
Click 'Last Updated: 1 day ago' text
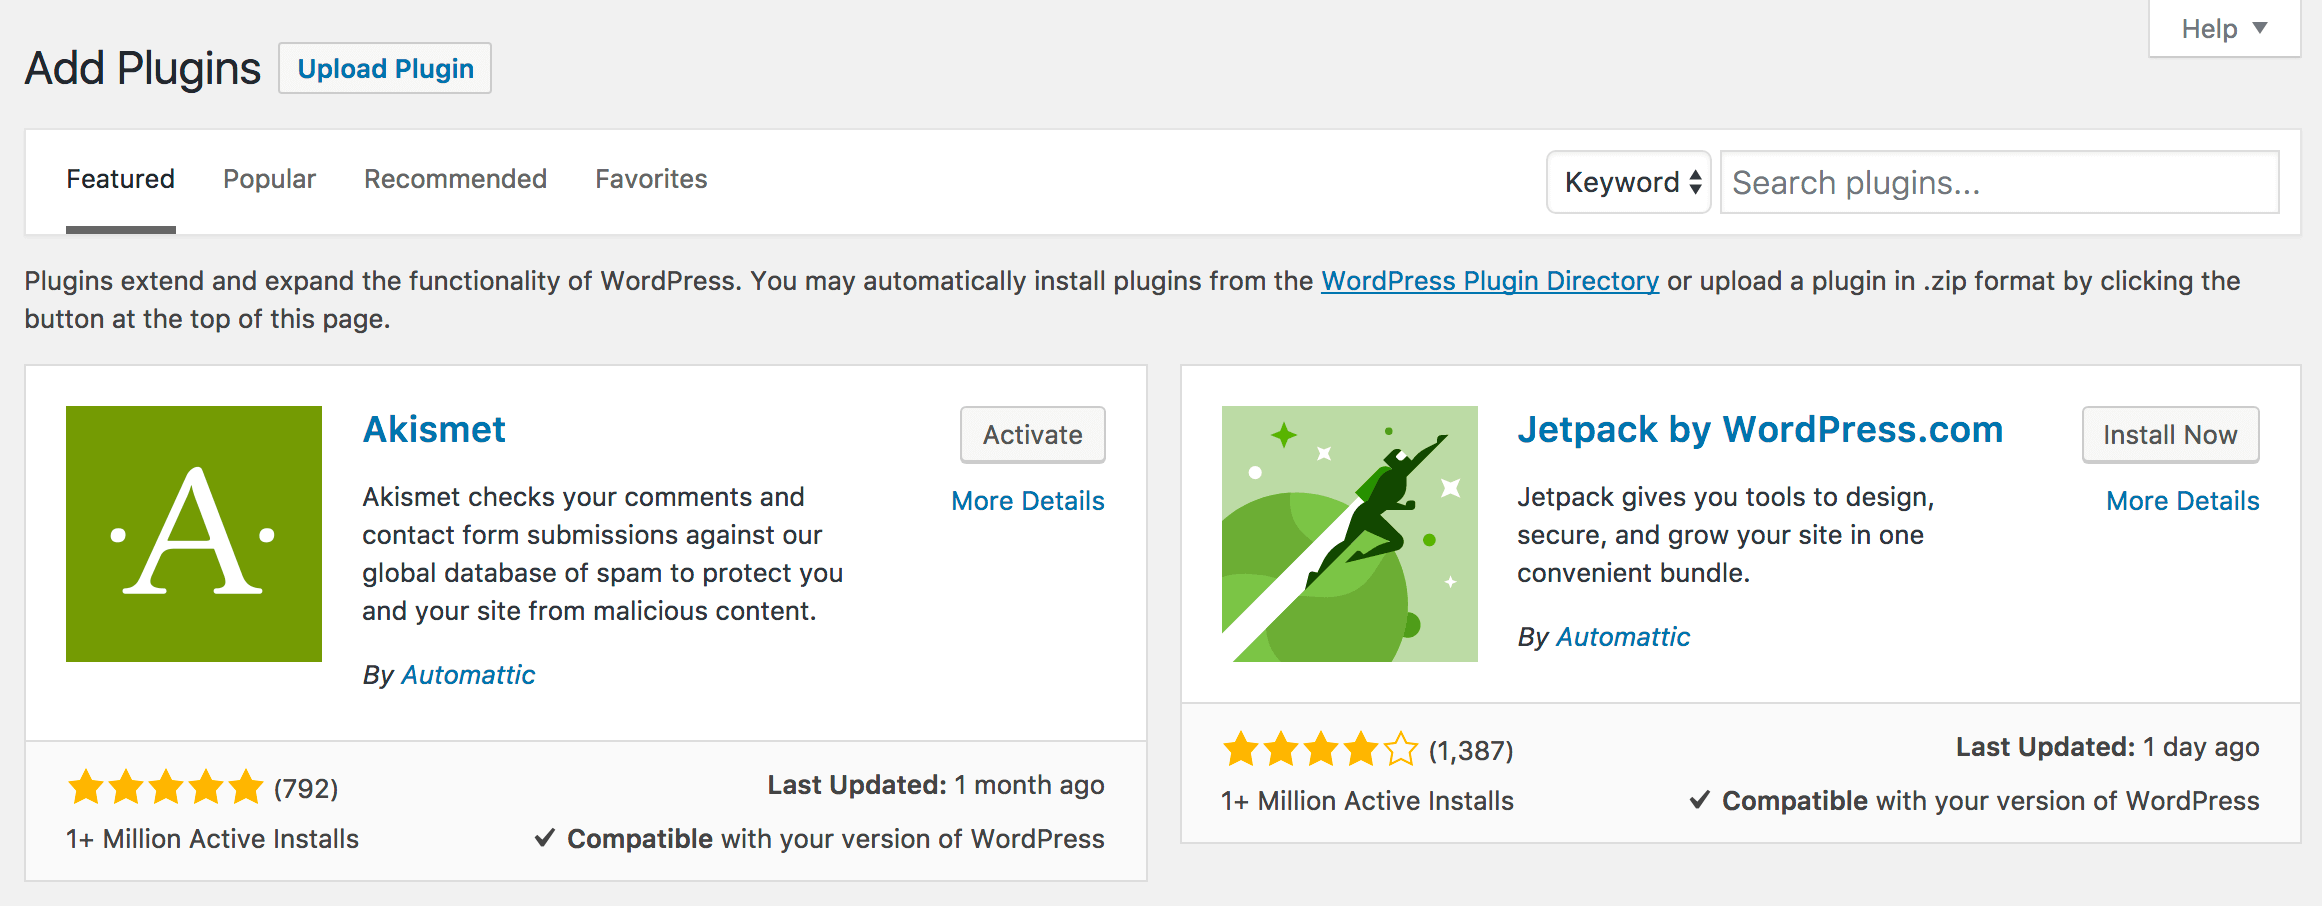[x=2108, y=747]
